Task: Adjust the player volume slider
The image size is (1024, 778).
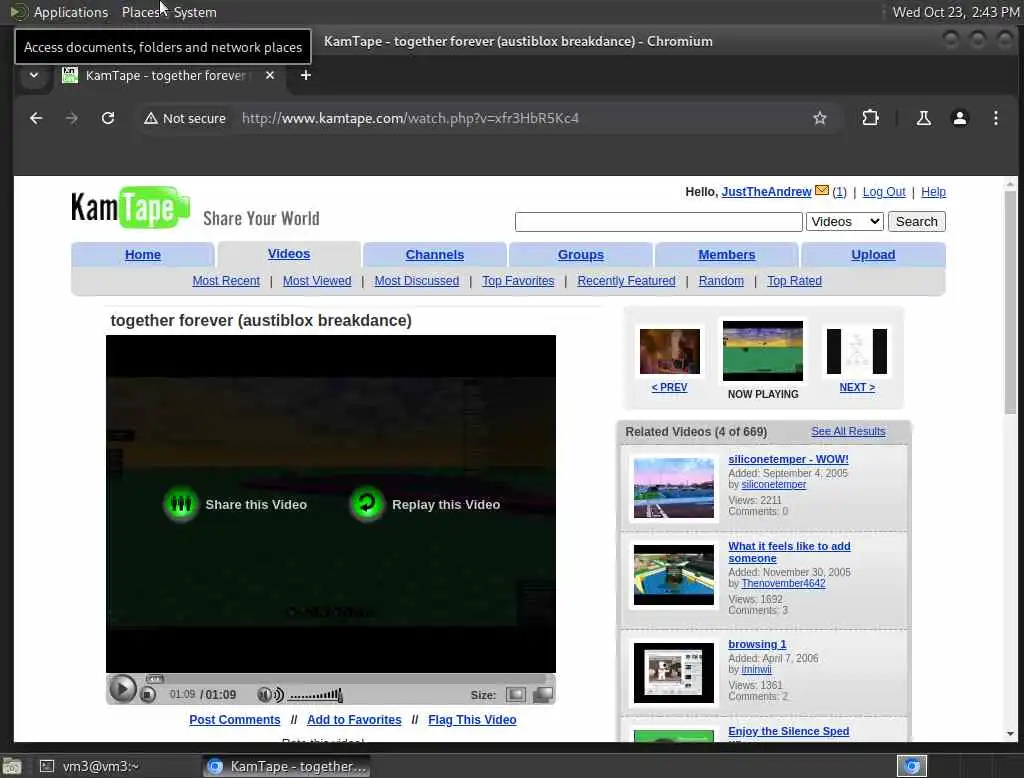Action: tap(315, 695)
